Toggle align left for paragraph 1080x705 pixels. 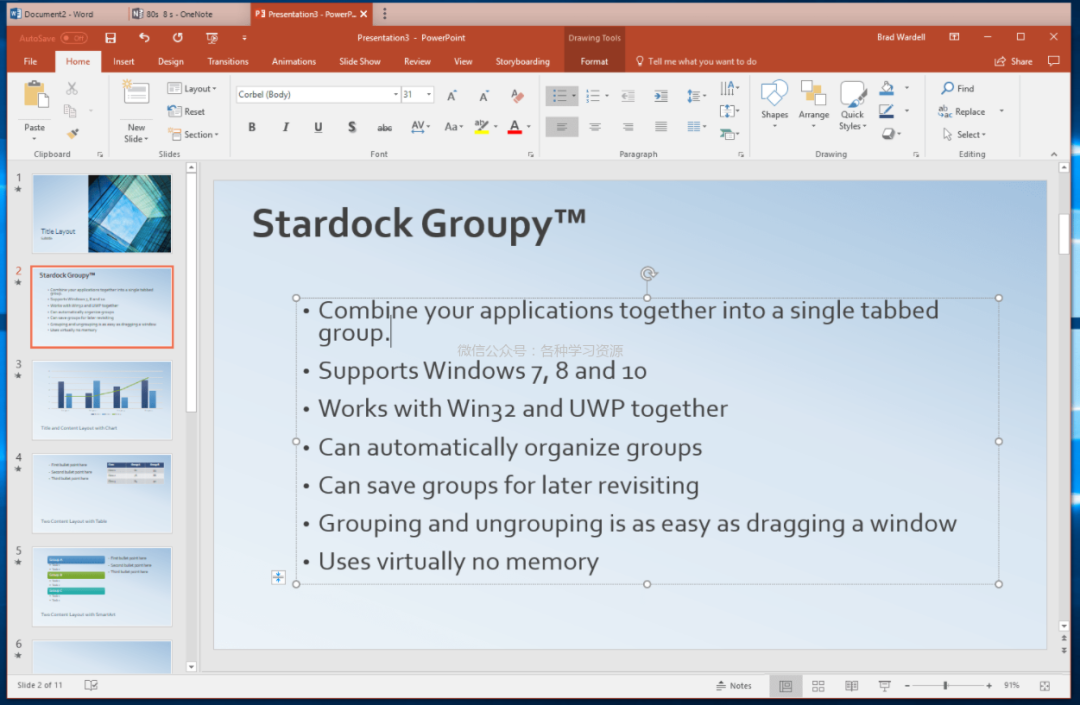pos(562,127)
